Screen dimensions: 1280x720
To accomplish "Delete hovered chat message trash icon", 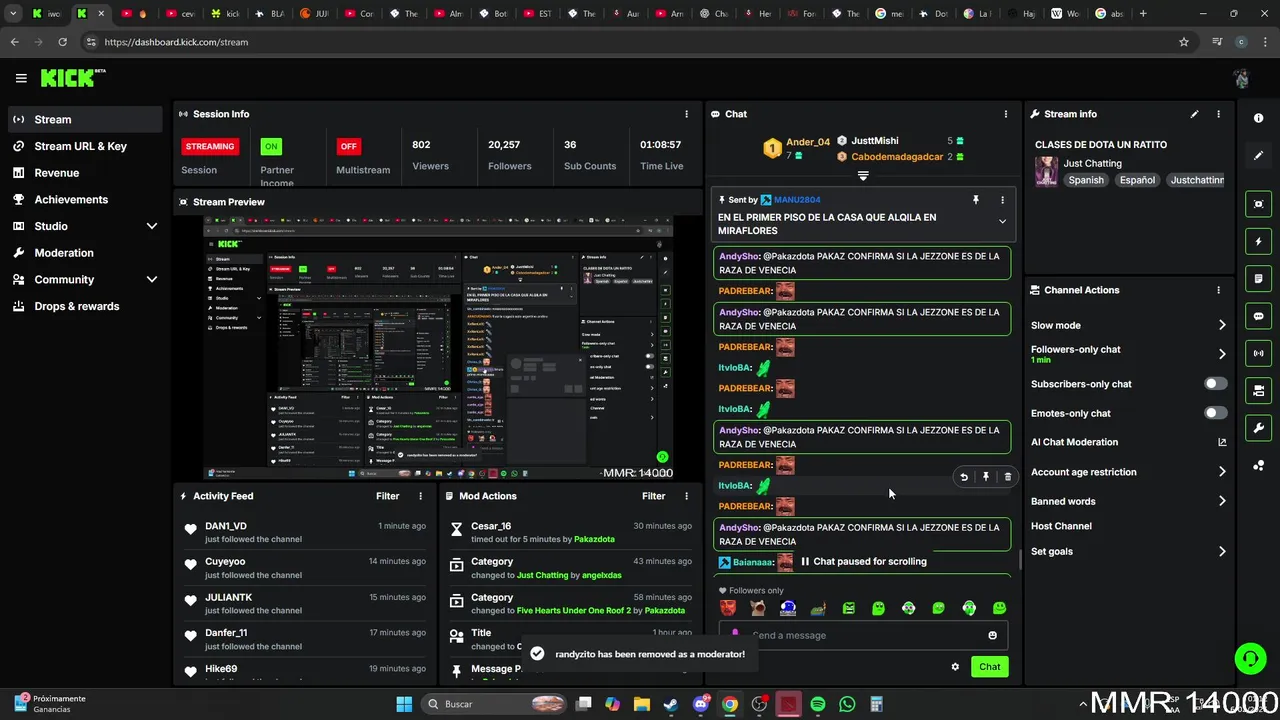I will click(x=1008, y=477).
